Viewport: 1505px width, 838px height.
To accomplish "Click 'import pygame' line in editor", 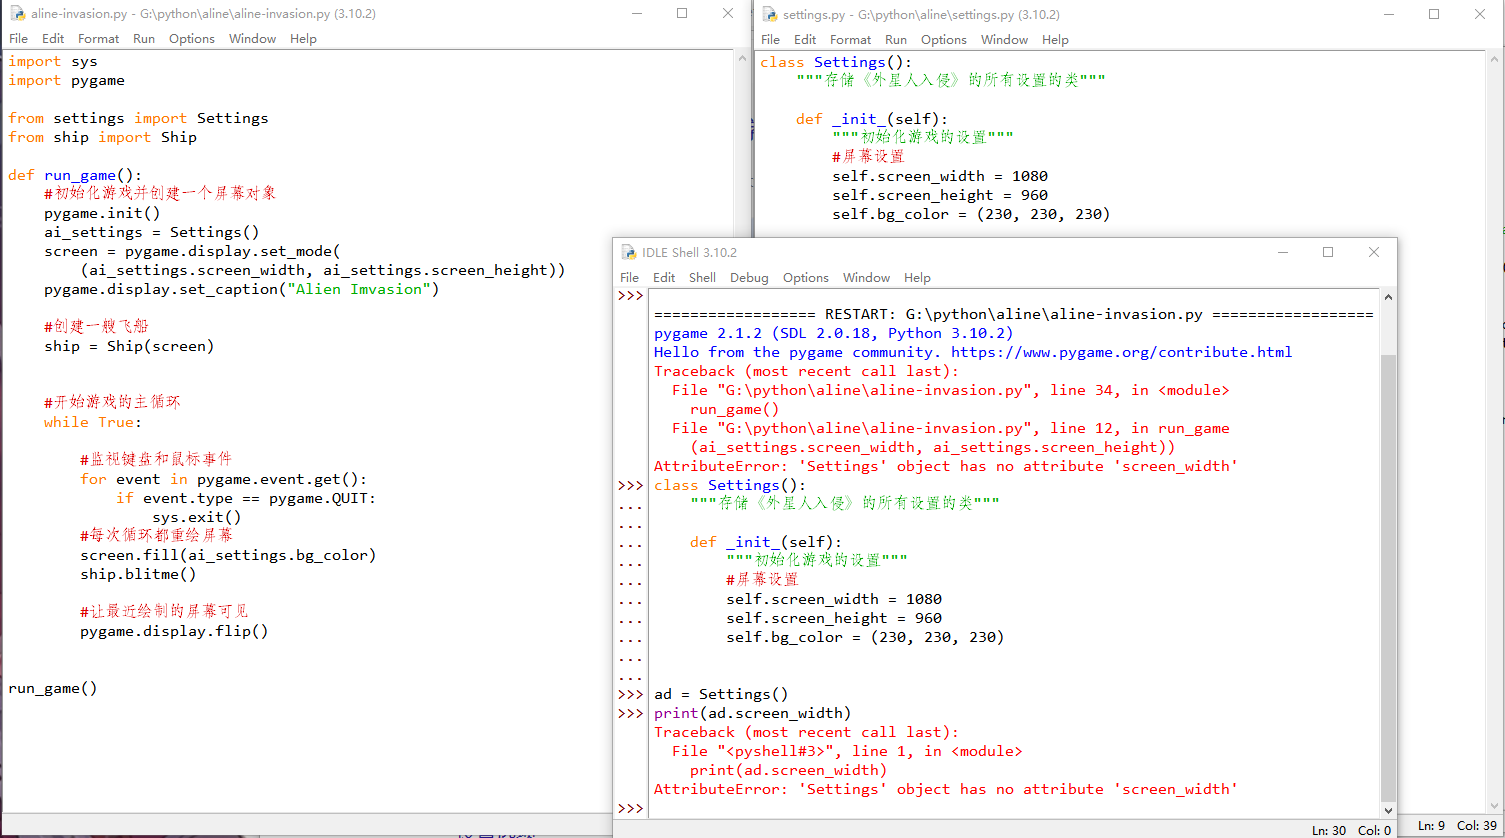I will pos(66,80).
